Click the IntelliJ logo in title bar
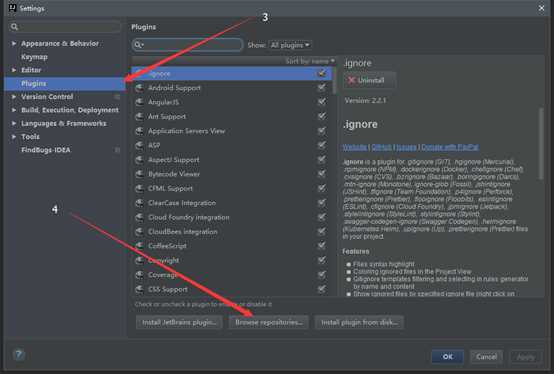Image resolution: width=554 pixels, height=374 pixels. (x=12, y=8)
